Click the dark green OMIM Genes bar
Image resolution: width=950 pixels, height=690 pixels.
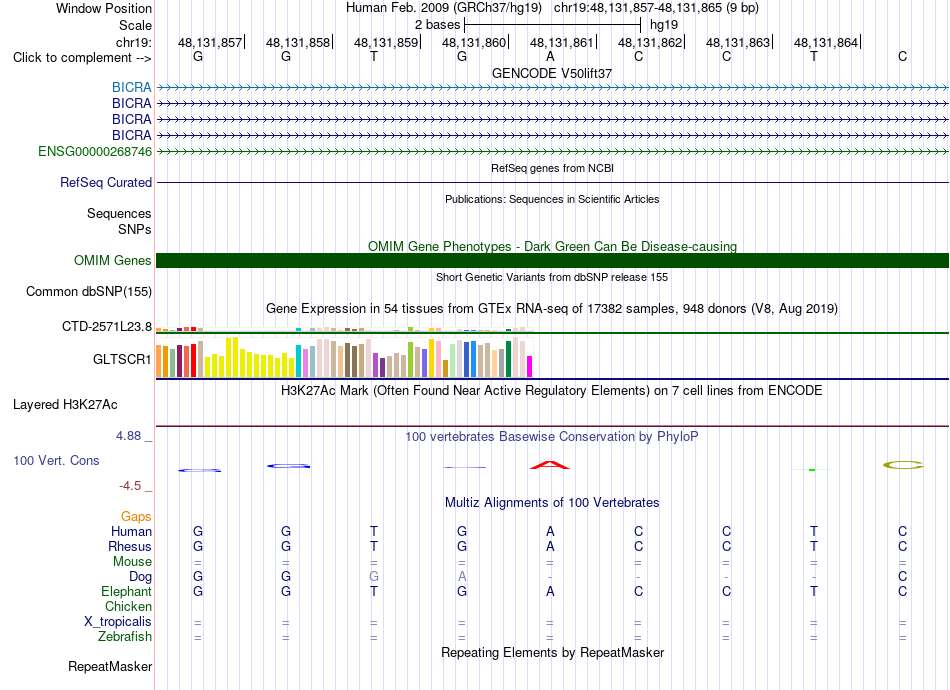click(552, 260)
